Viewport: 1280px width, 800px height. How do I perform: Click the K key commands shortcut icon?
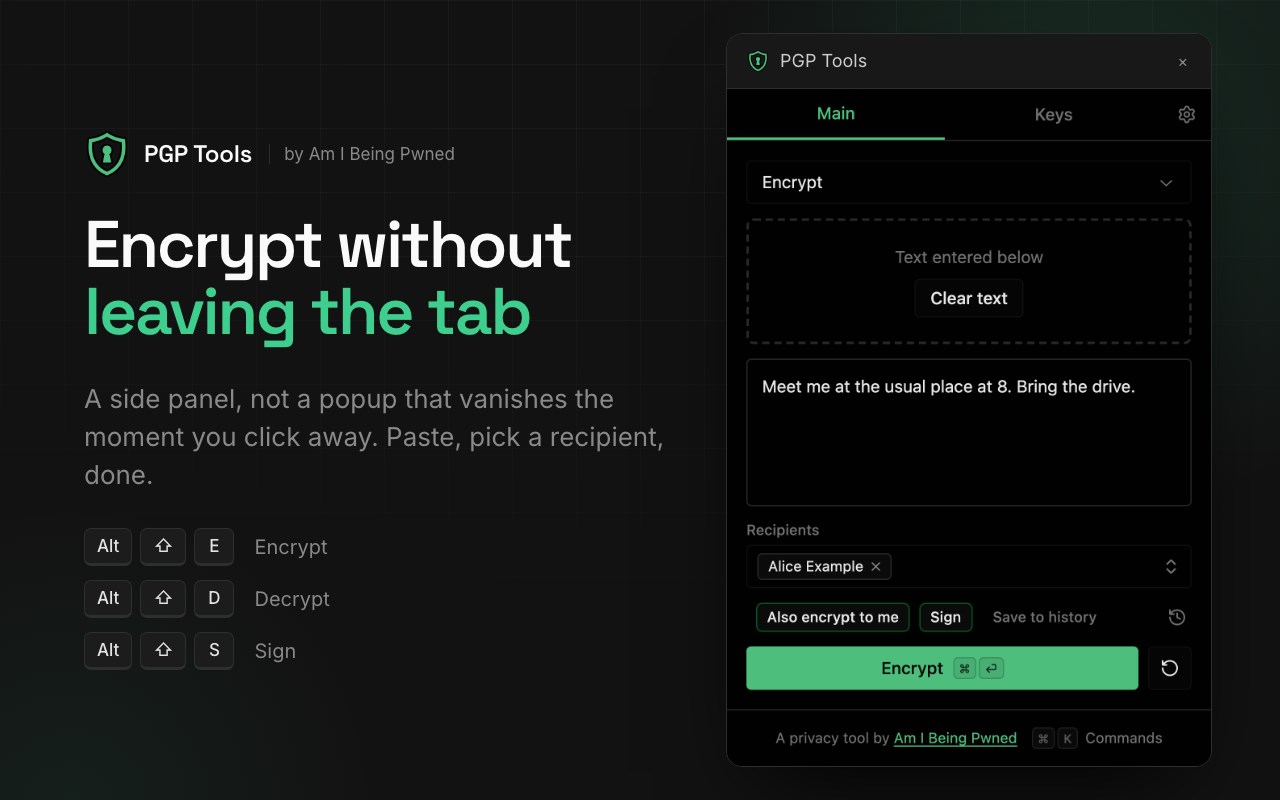pyautogui.click(x=1067, y=738)
